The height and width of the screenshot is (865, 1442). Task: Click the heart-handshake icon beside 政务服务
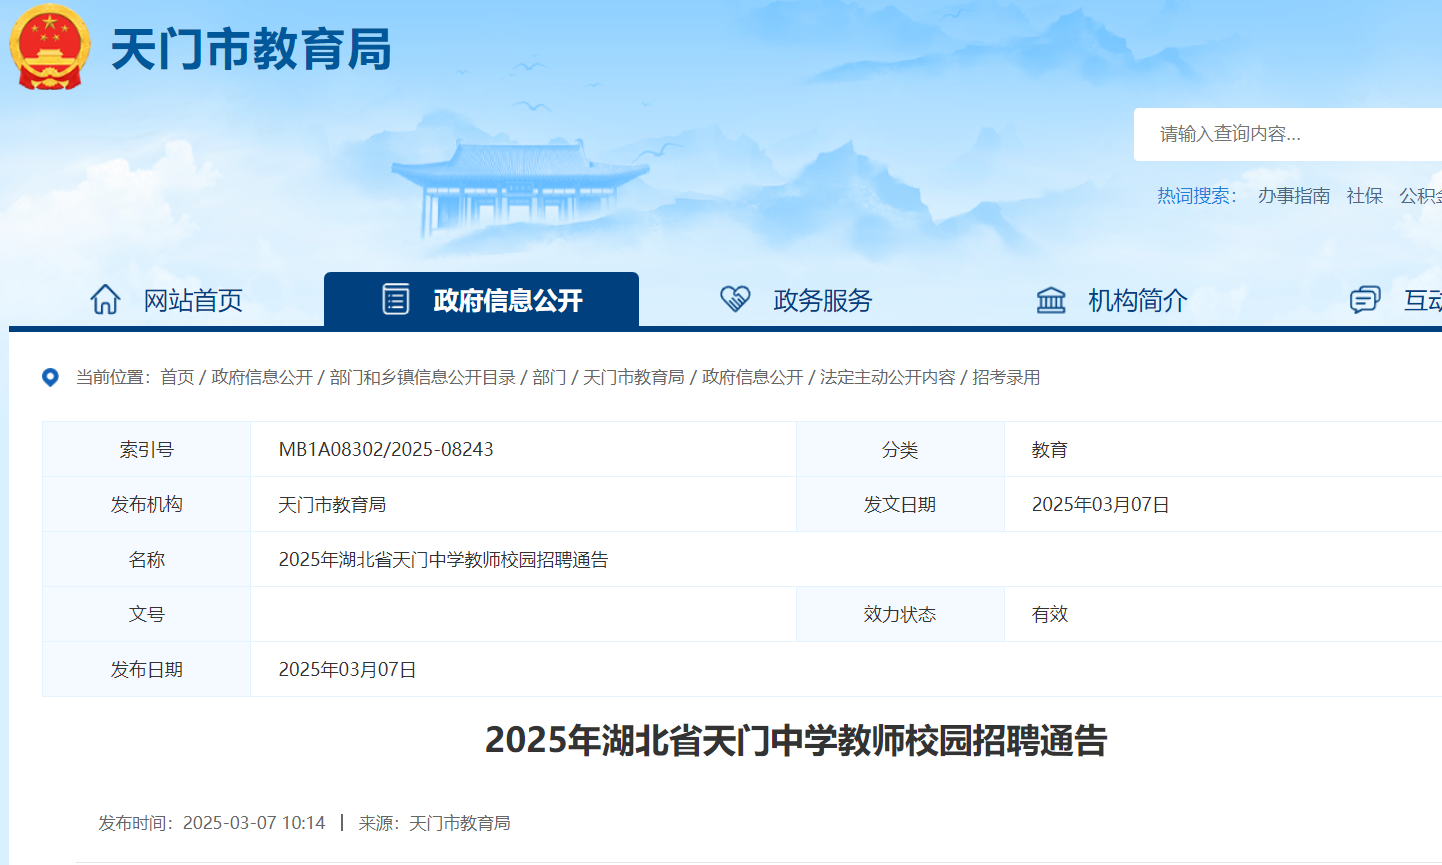pyautogui.click(x=735, y=299)
